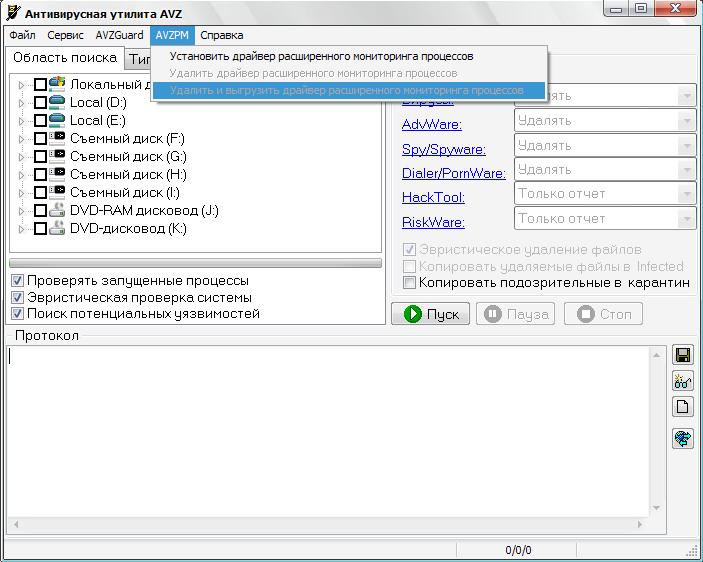
Task: Click the protocol scrollbar down arrow
Action: point(656,508)
